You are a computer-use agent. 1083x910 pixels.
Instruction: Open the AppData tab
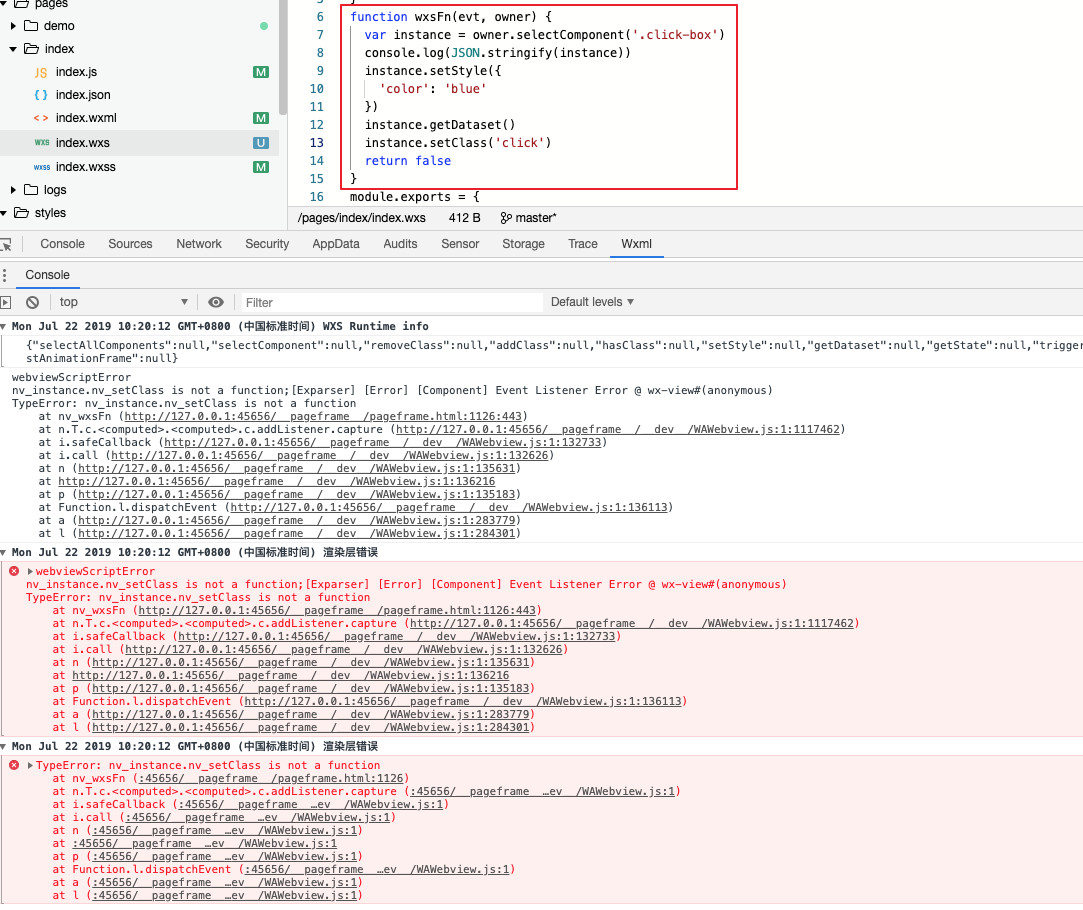(336, 244)
